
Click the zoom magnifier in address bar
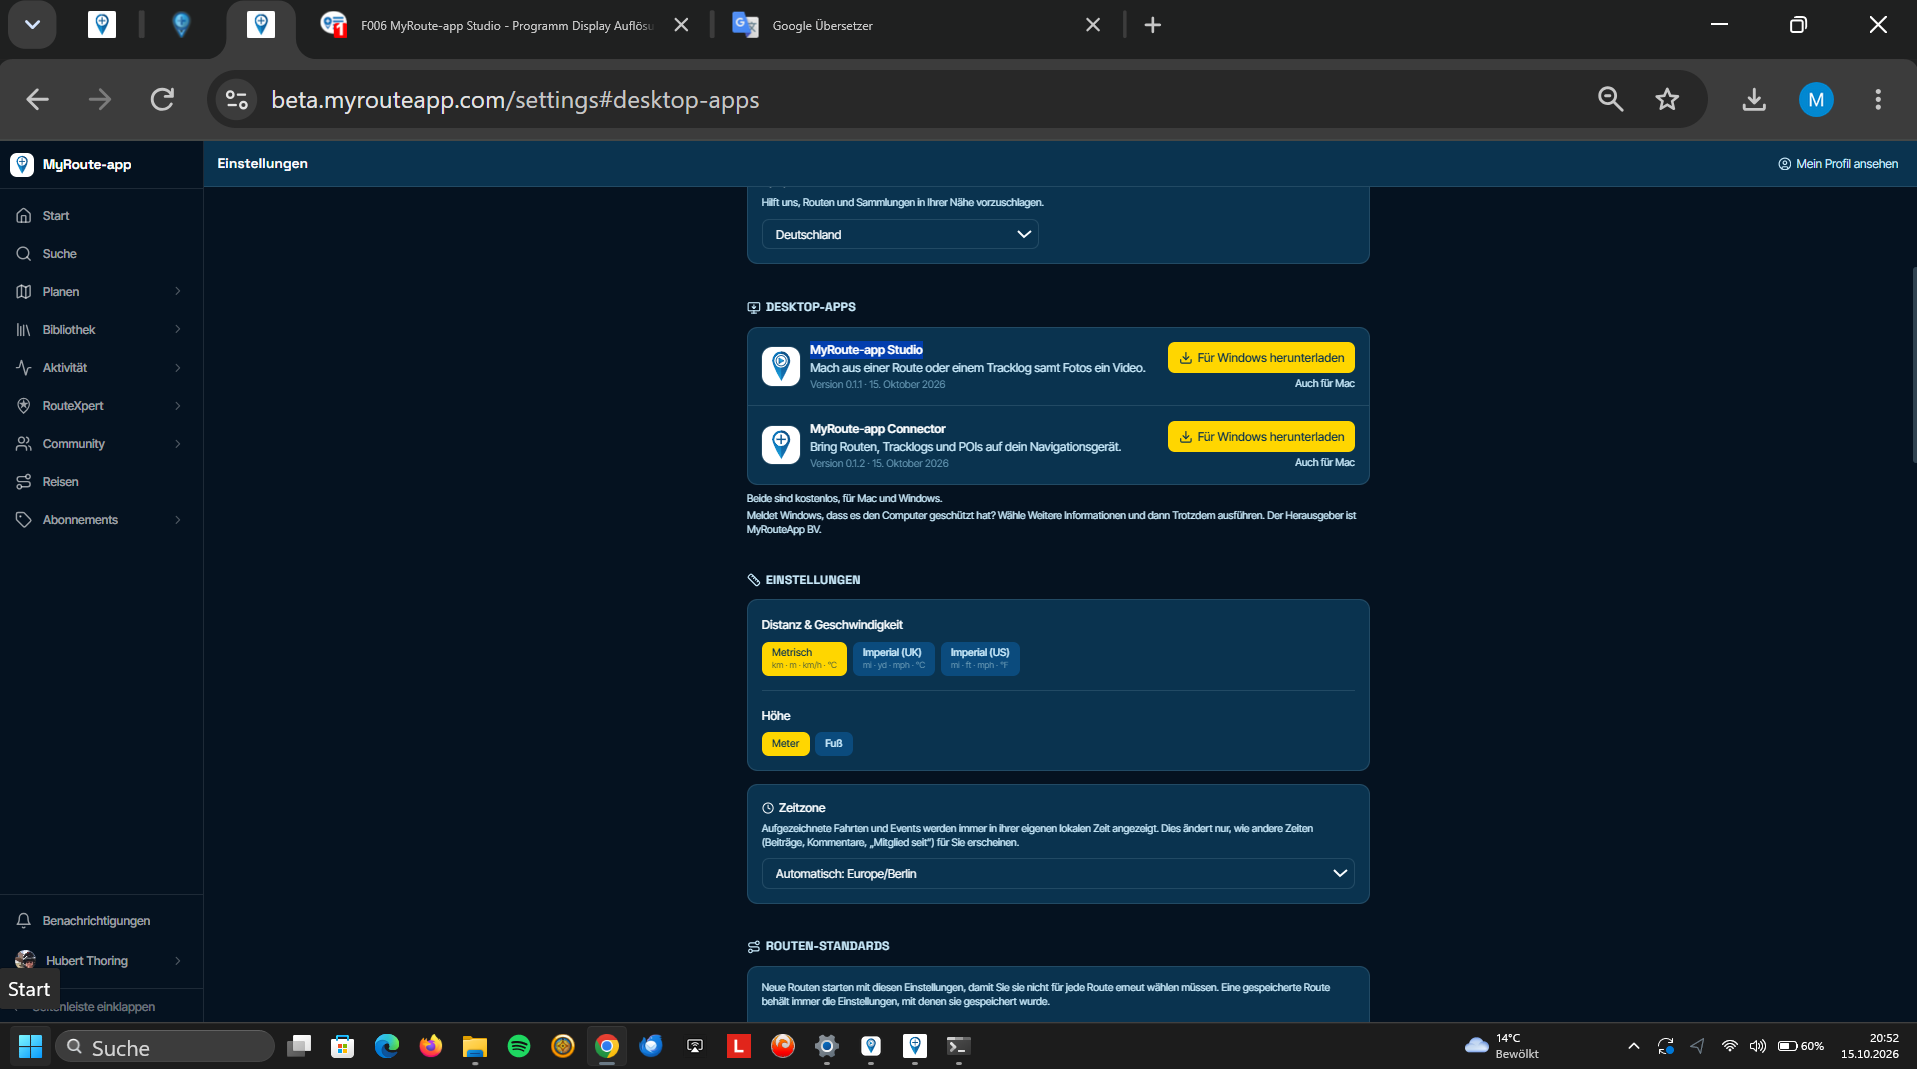1610,99
